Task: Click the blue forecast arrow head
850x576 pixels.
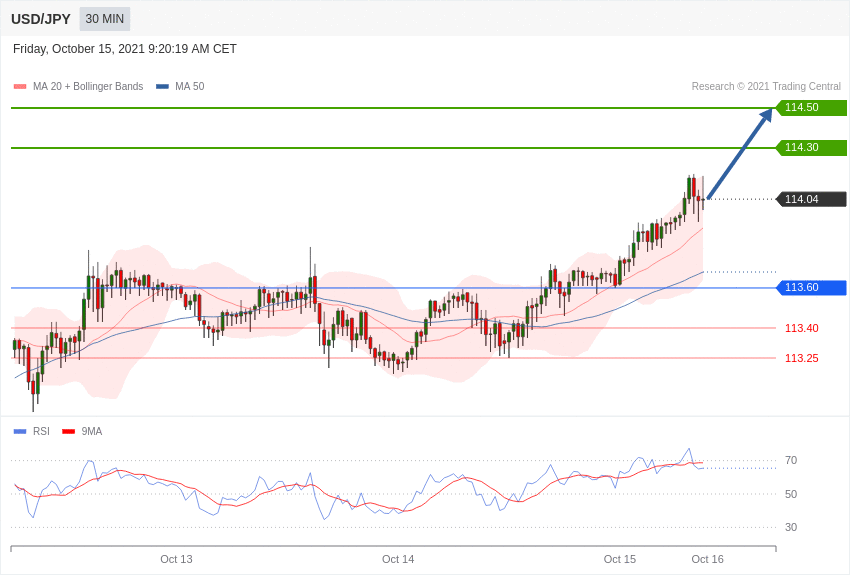Action: (x=766, y=115)
